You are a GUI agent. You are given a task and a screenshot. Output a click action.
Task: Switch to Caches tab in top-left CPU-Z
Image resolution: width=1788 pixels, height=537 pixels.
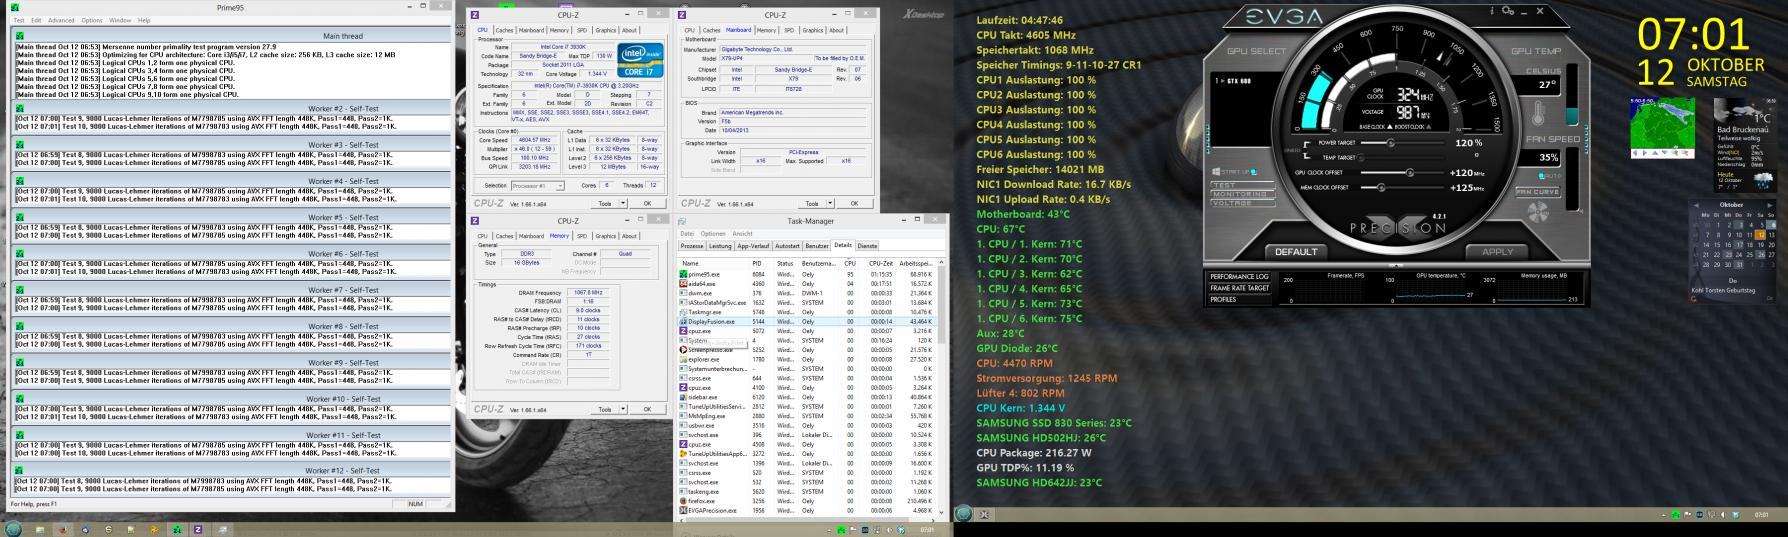click(x=505, y=30)
